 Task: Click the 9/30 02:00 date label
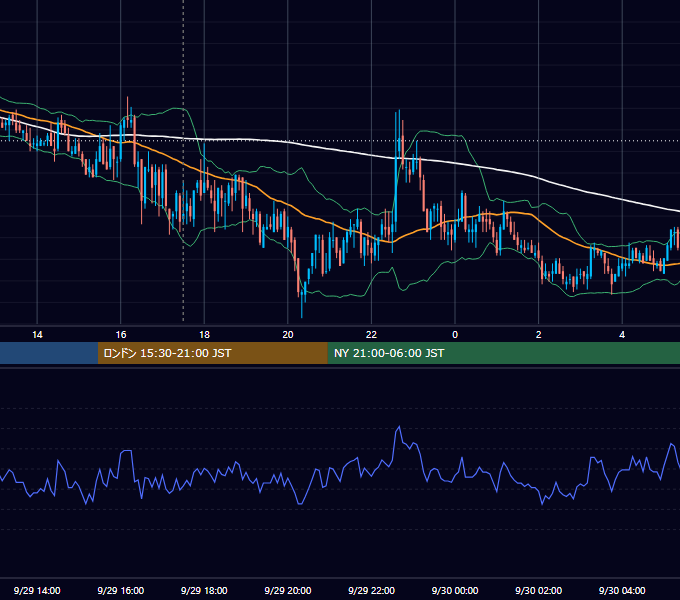click(x=539, y=590)
